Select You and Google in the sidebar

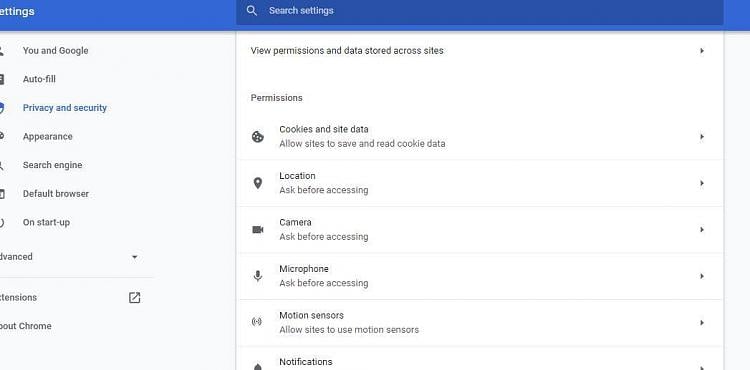click(55, 51)
